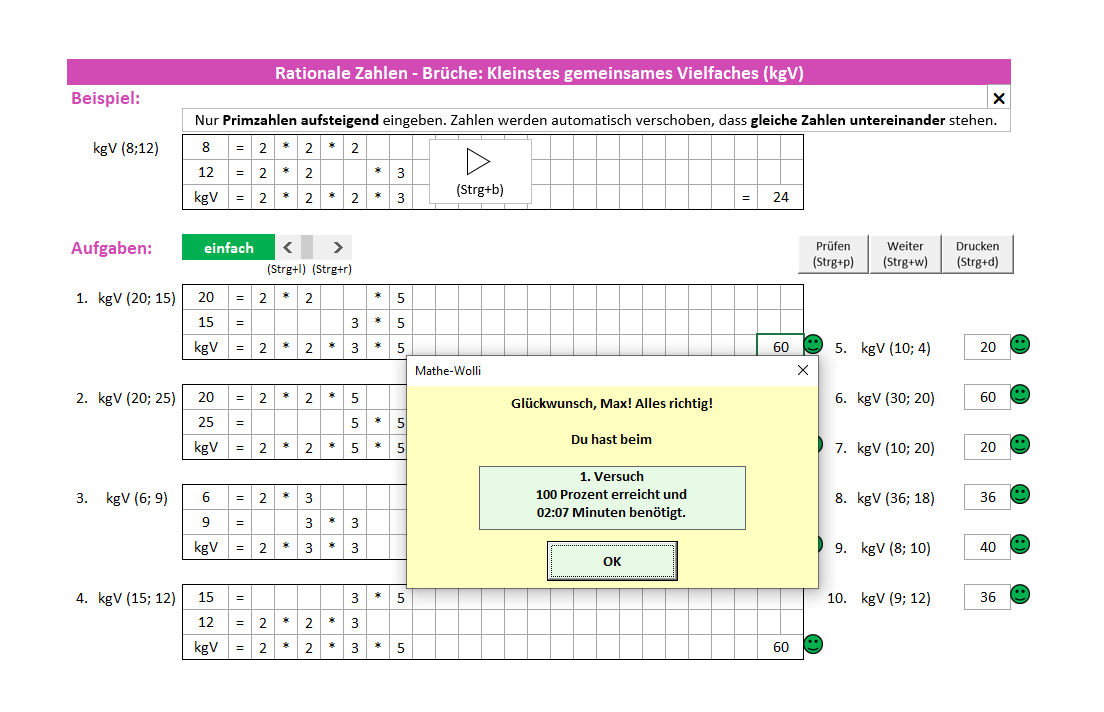Click the cell 8 in the example table
The height and width of the screenshot is (712, 1104).
(x=206, y=147)
